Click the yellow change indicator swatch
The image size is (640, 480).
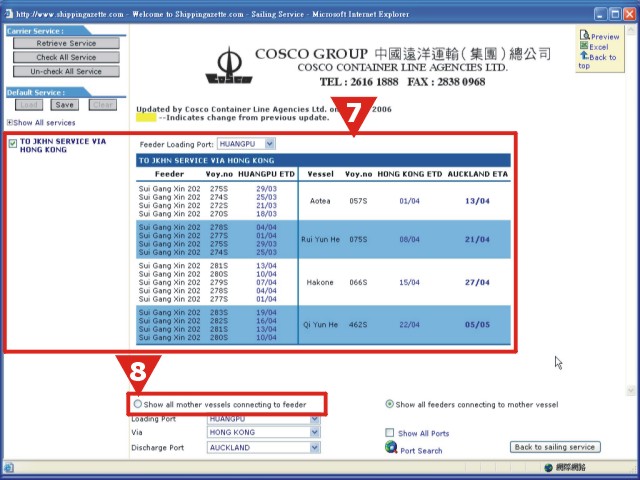click(146, 118)
